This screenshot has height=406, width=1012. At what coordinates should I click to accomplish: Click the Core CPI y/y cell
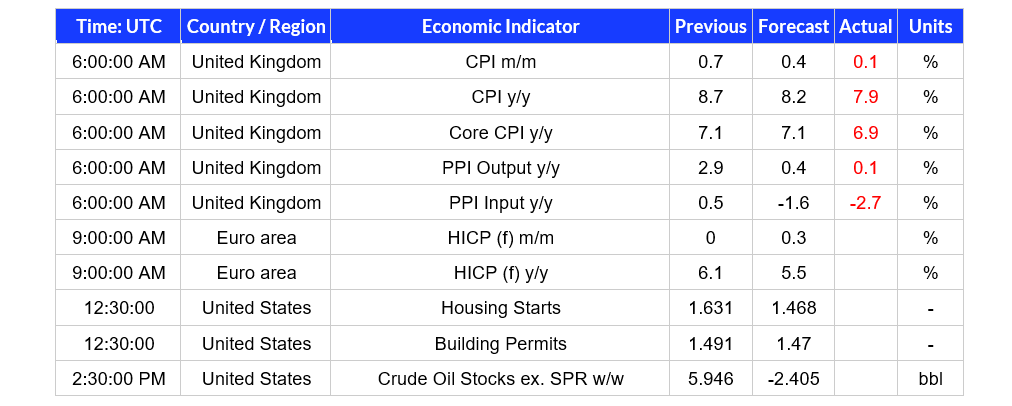tap(500, 132)
